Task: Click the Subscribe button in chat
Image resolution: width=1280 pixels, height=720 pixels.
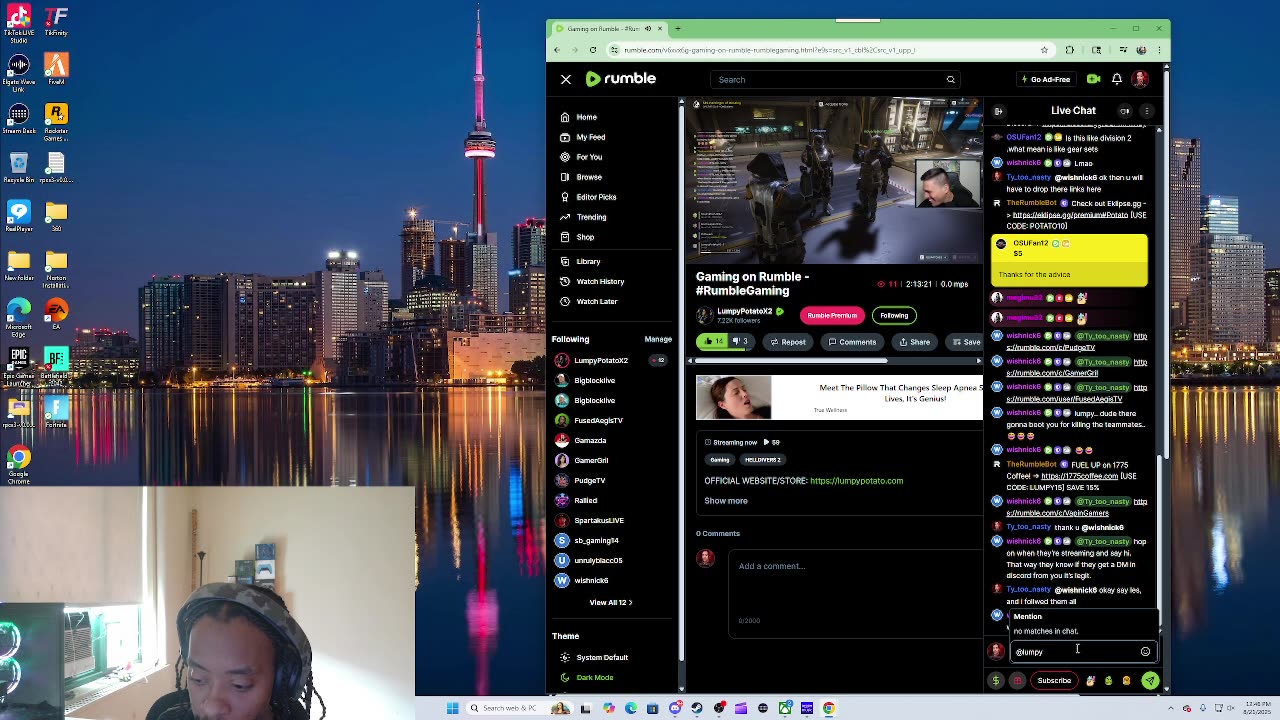Action: pyautogui.click(x=1054, y=681)
